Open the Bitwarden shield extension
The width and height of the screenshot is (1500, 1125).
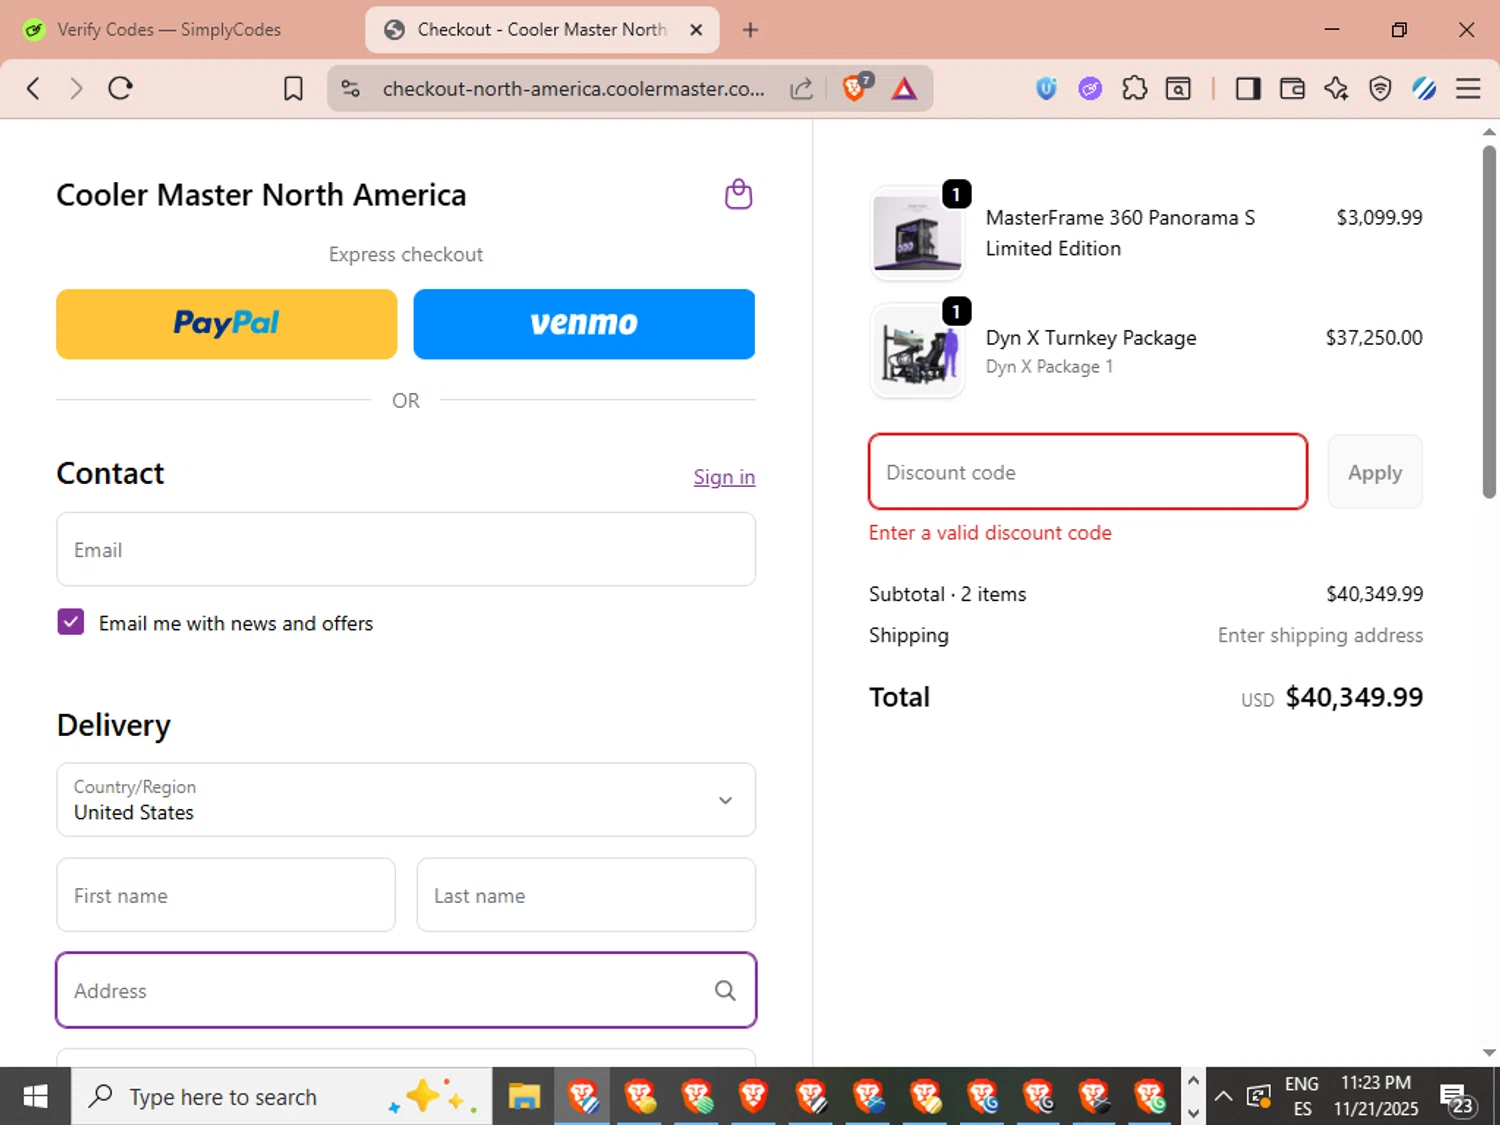click(x=1046, y=89)
